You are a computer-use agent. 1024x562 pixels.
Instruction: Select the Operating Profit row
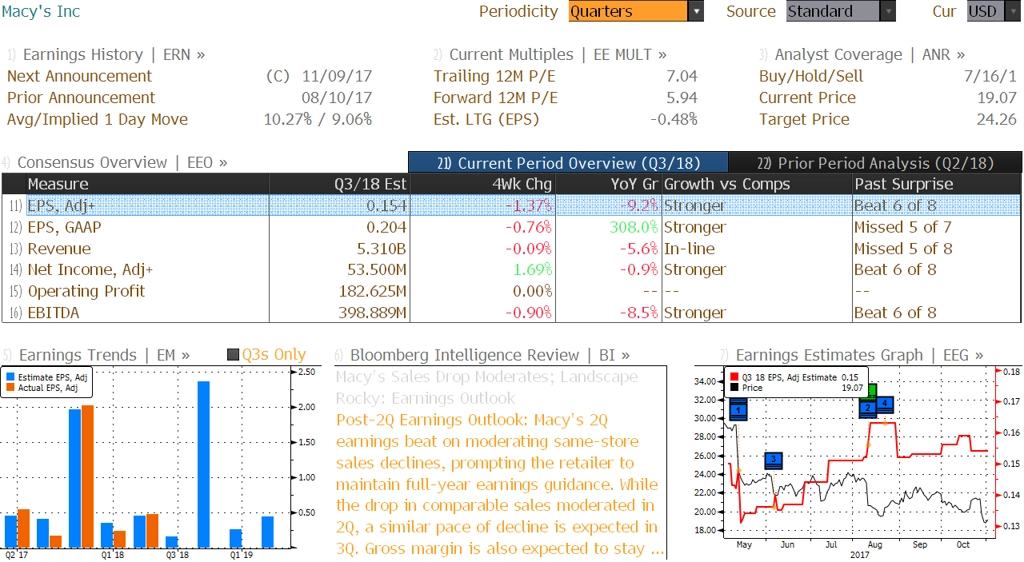(x=512, y=291)
